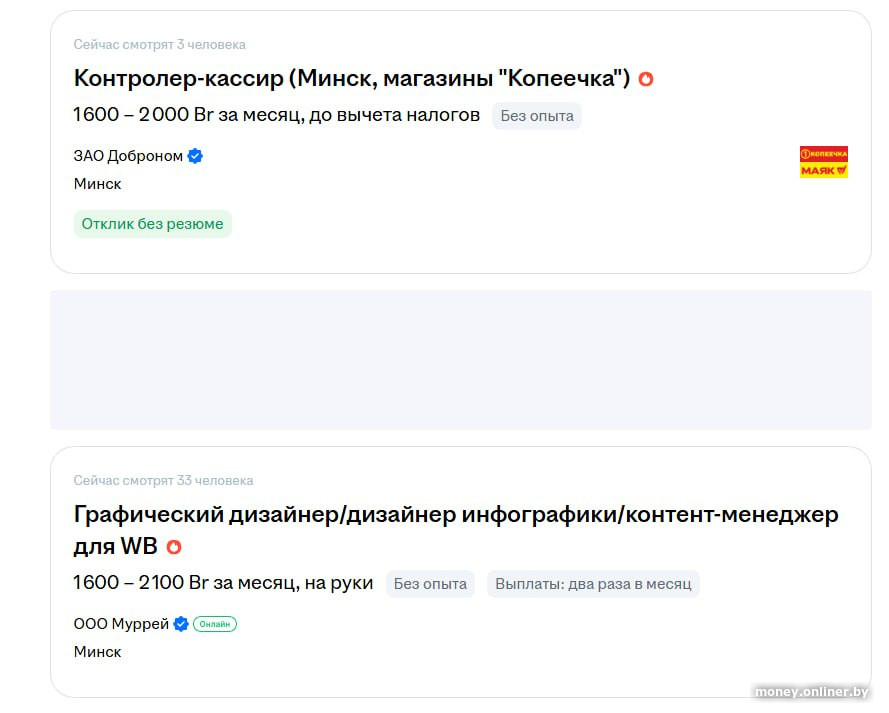
Task: Open the Графический дизайнер vacancy title
Action: coord(456,515)
